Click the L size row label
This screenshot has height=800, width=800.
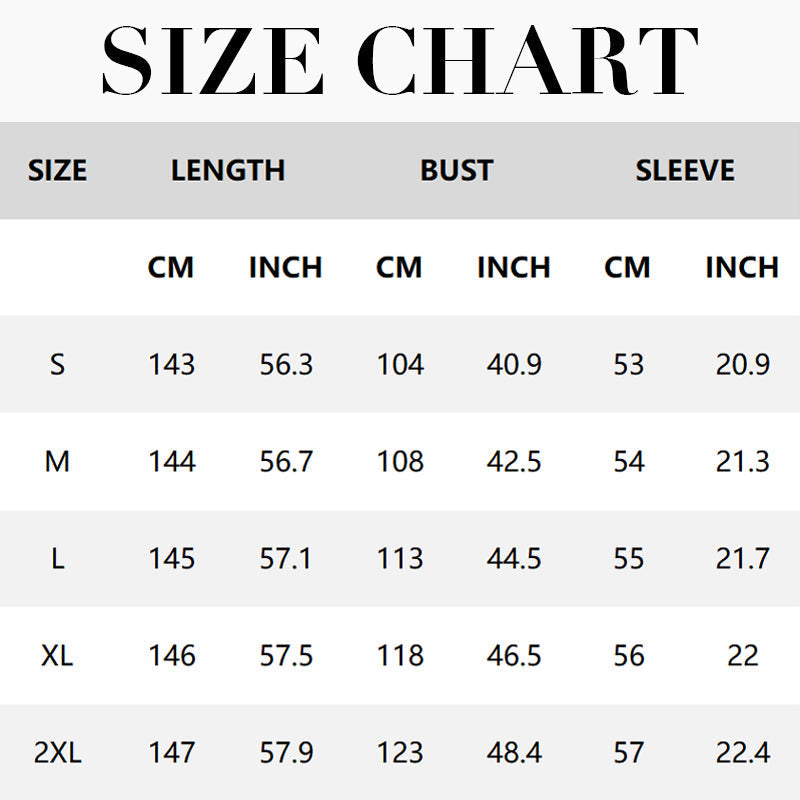[57, 558]
